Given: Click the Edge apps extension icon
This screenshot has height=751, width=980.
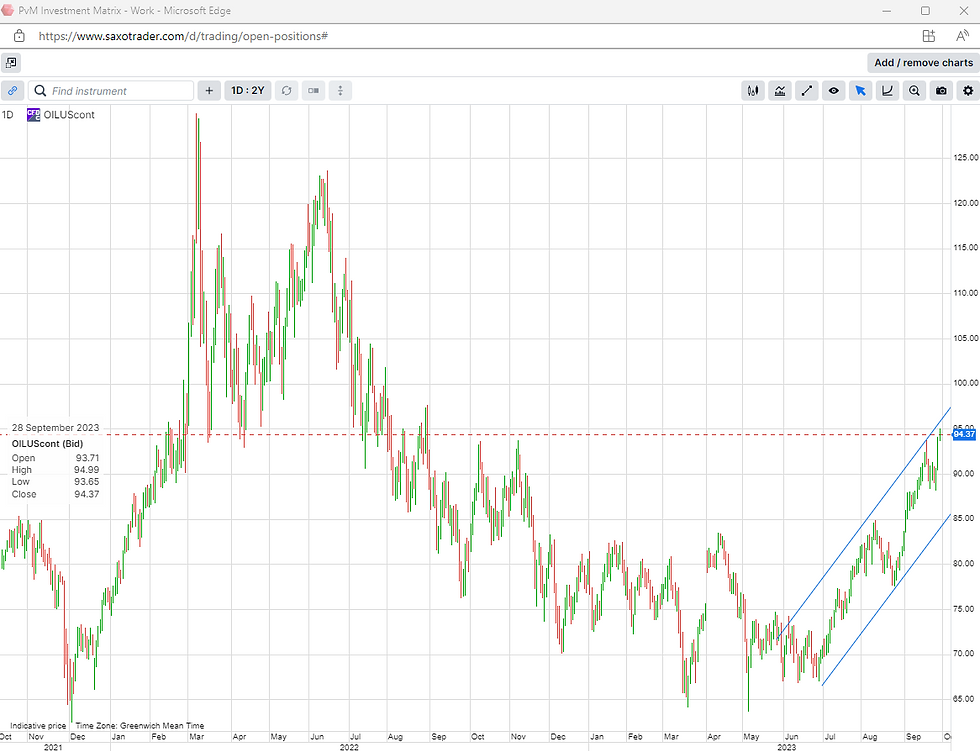Looking at the screenshot, I should click(929, 36).
